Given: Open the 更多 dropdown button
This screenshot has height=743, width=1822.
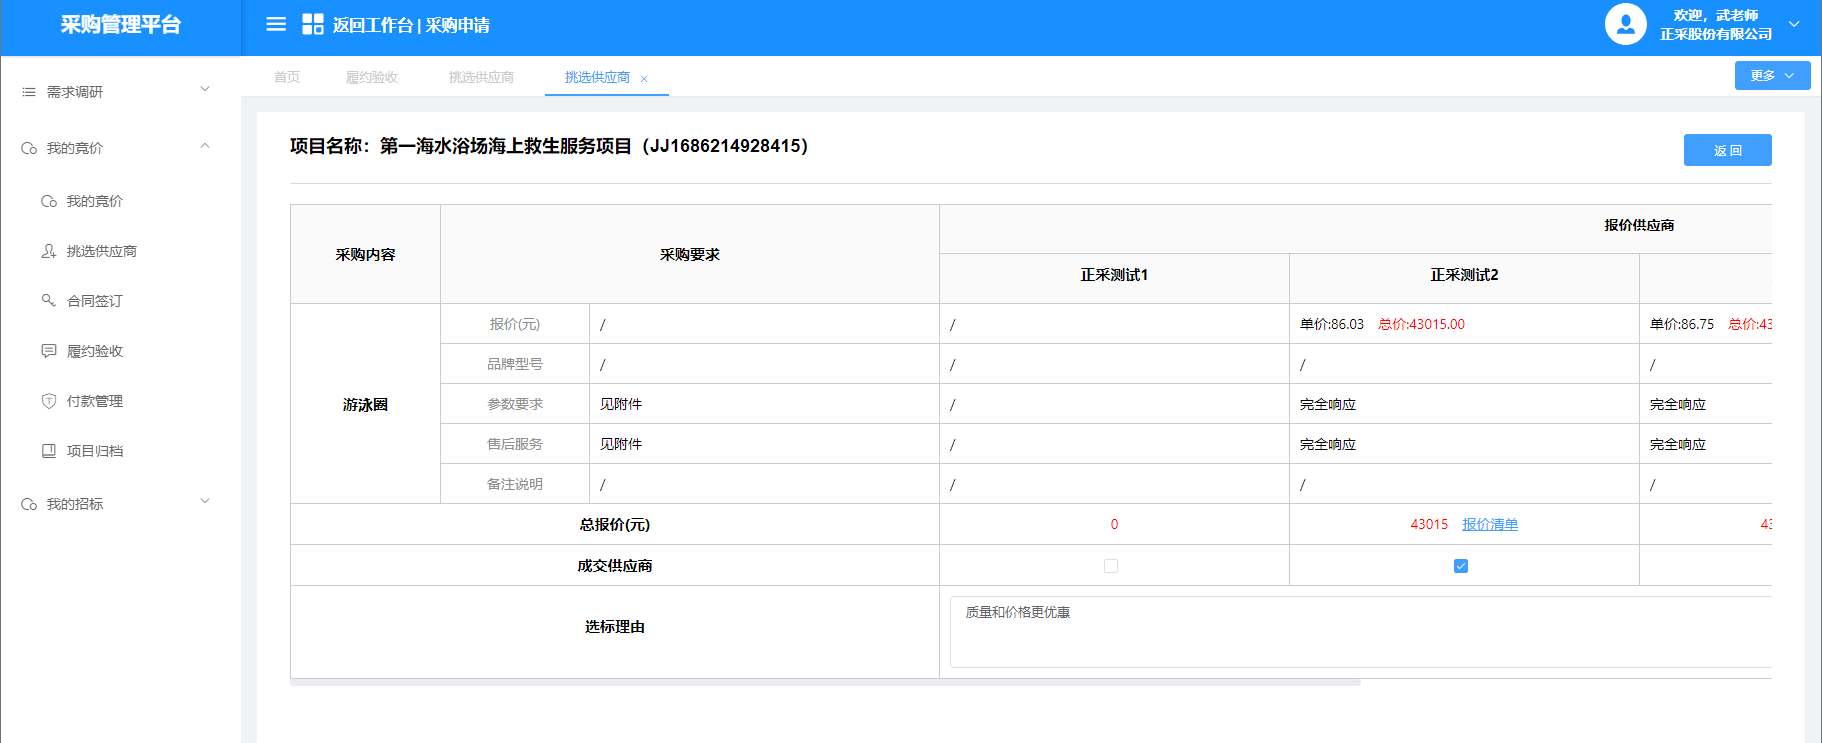Looking at the screenshot, I should point(1771,76).
